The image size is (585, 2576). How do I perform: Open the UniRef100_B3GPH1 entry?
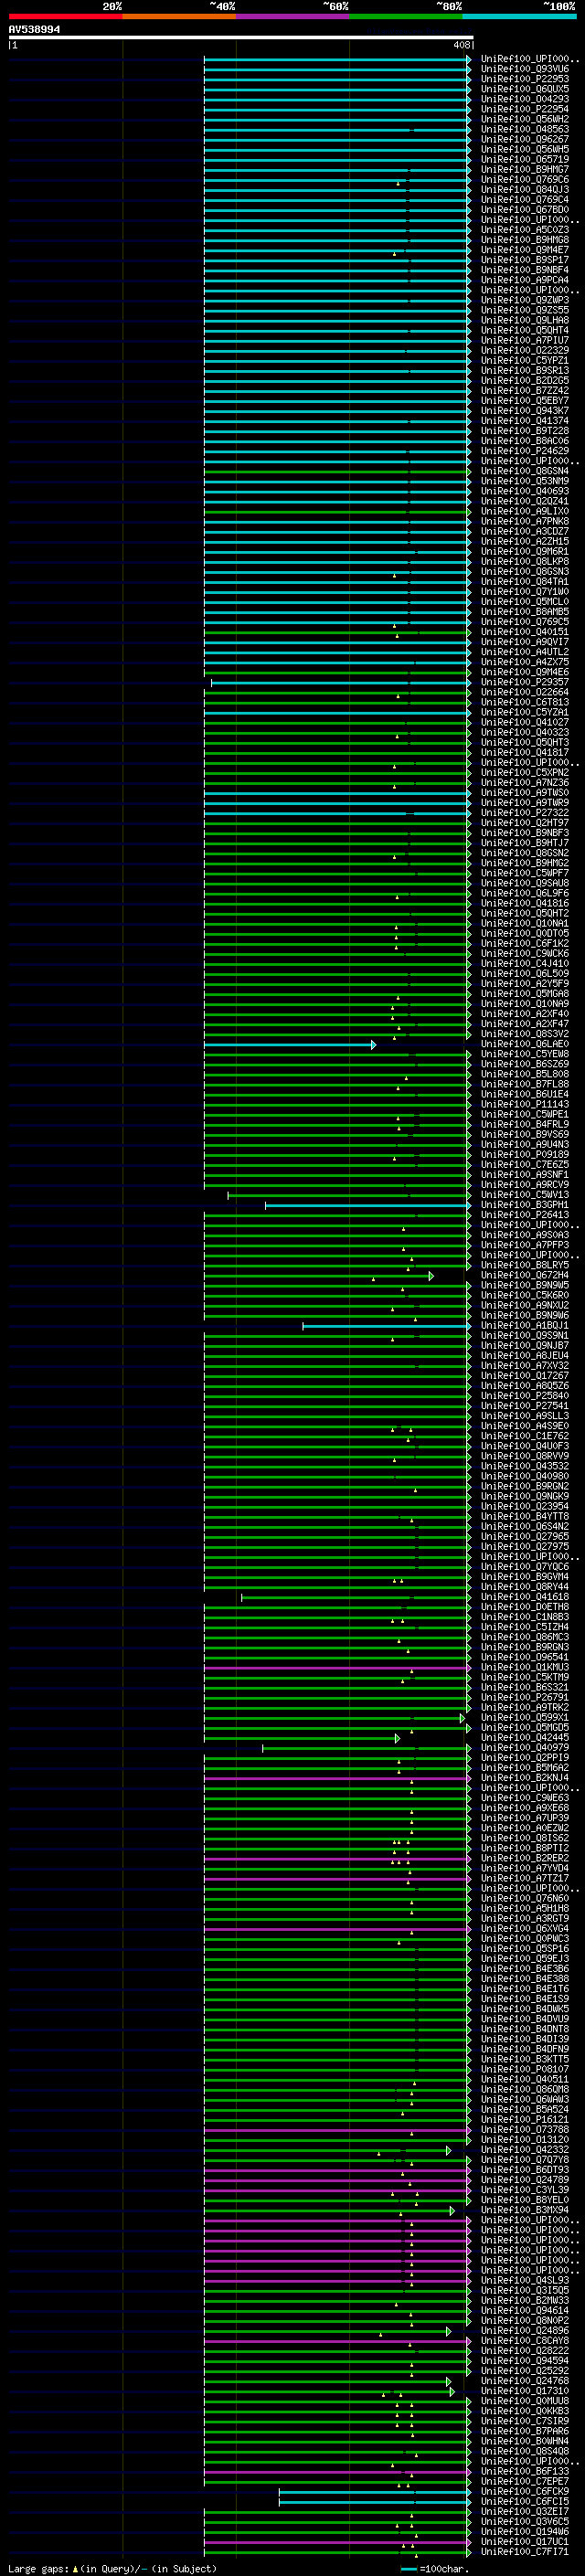pyautogui.click(x=525, y=1205)
